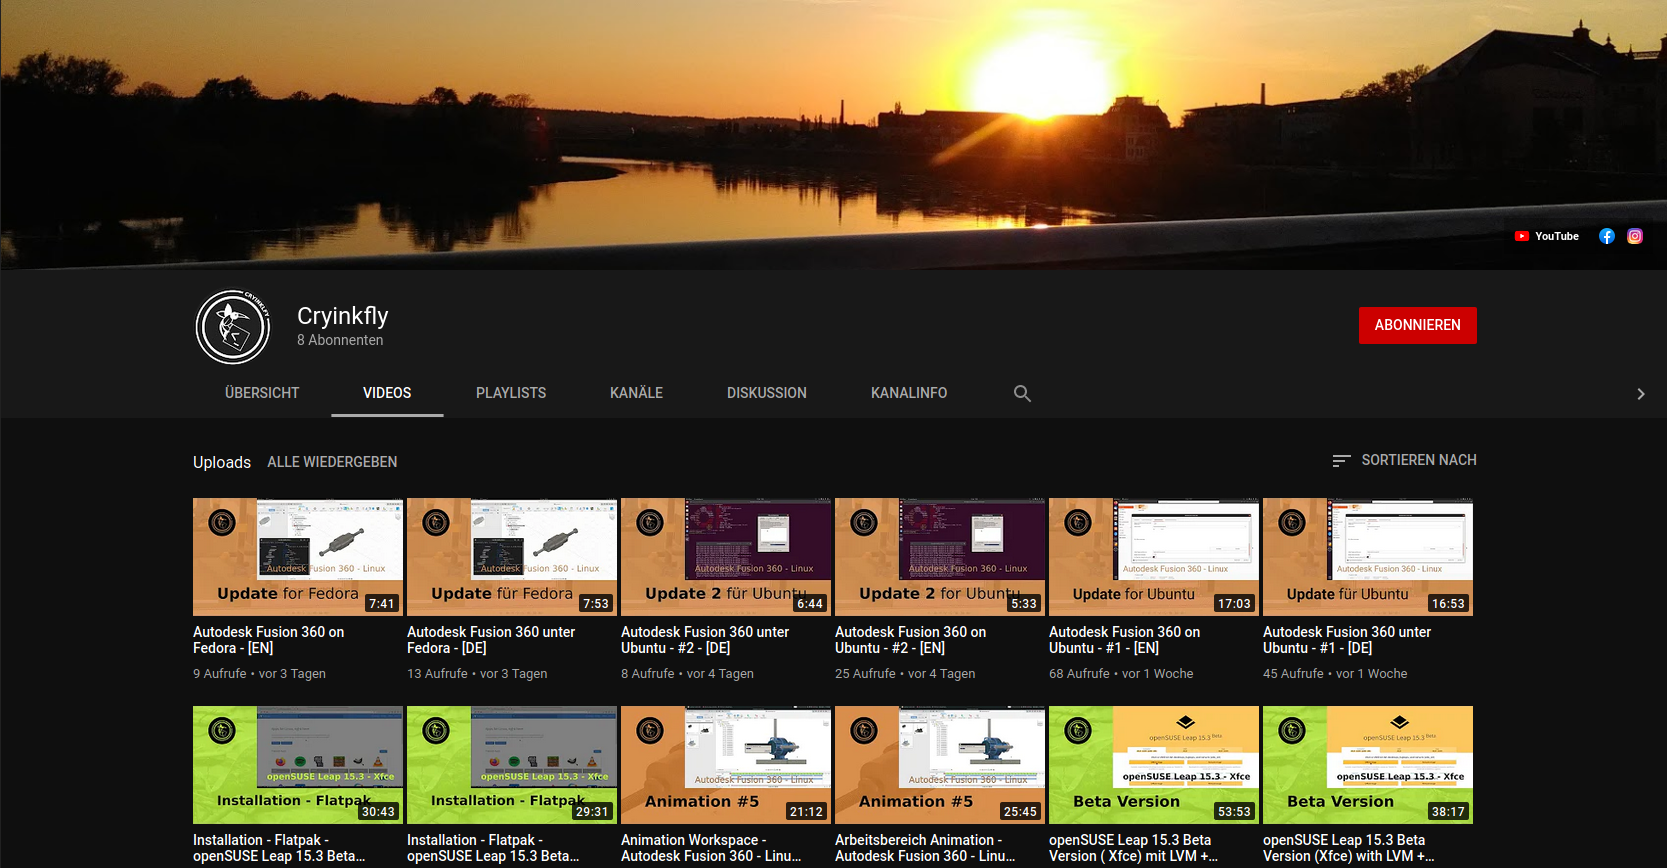This screenshot has height=868, width=1667.
Task: Click '45 Aufrufe • vor 1 Woche' text
Action: coord(1335,674)
